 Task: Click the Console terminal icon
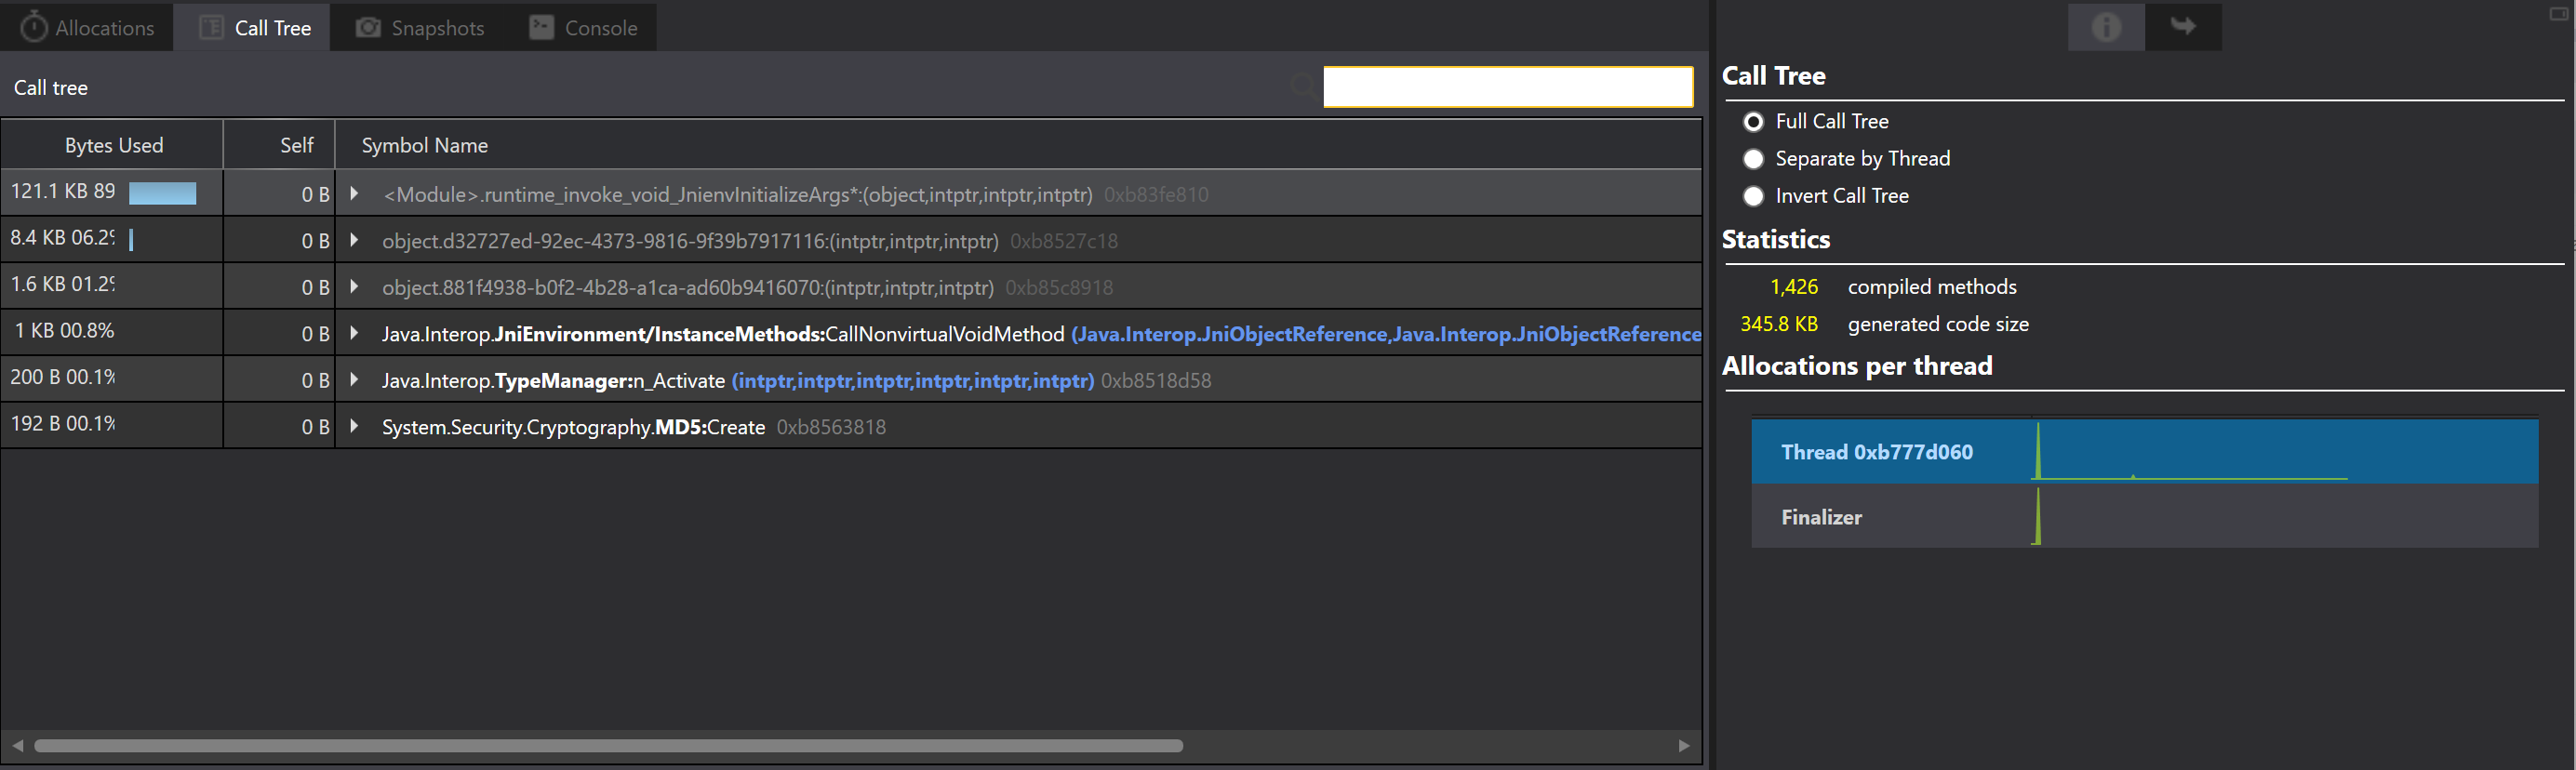coord(541,27)
